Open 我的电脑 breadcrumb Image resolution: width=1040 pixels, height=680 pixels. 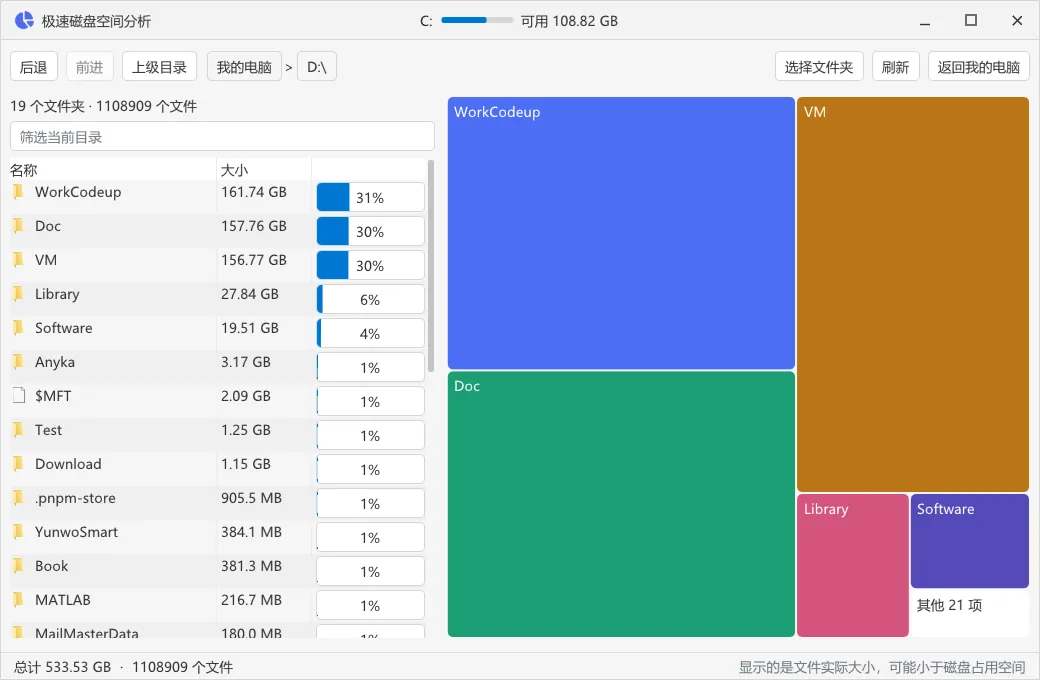244,66
